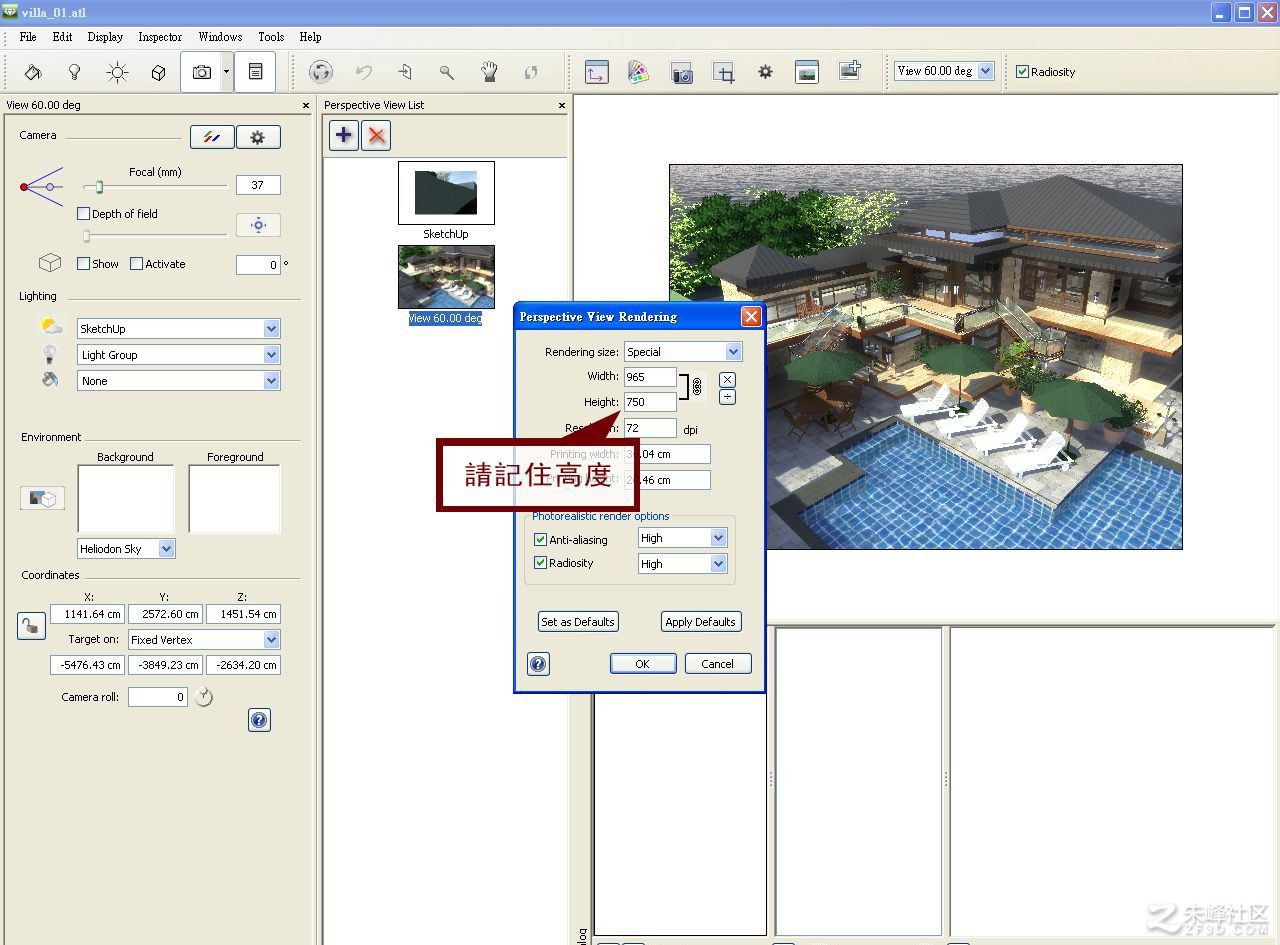The width and height of the screenshot is (1280, 945).
Task: Open the Anti-aliasing quality dropdown
Action: pyautogui.click(x=682, y=538)
